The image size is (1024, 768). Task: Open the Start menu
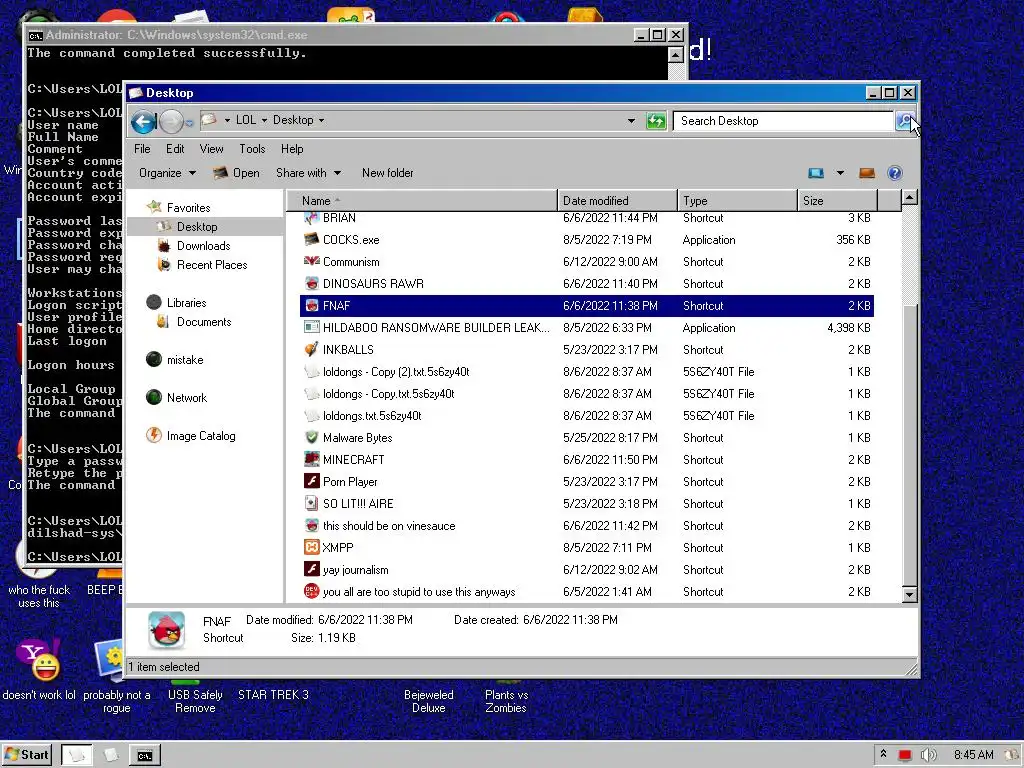pyautogui.click(x=27, y=755)
